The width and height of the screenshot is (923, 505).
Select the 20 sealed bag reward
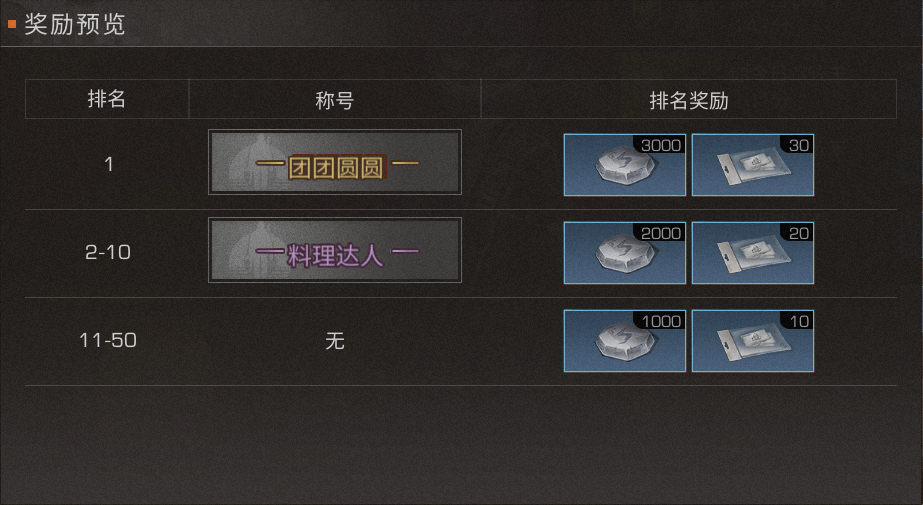(753, 253)
